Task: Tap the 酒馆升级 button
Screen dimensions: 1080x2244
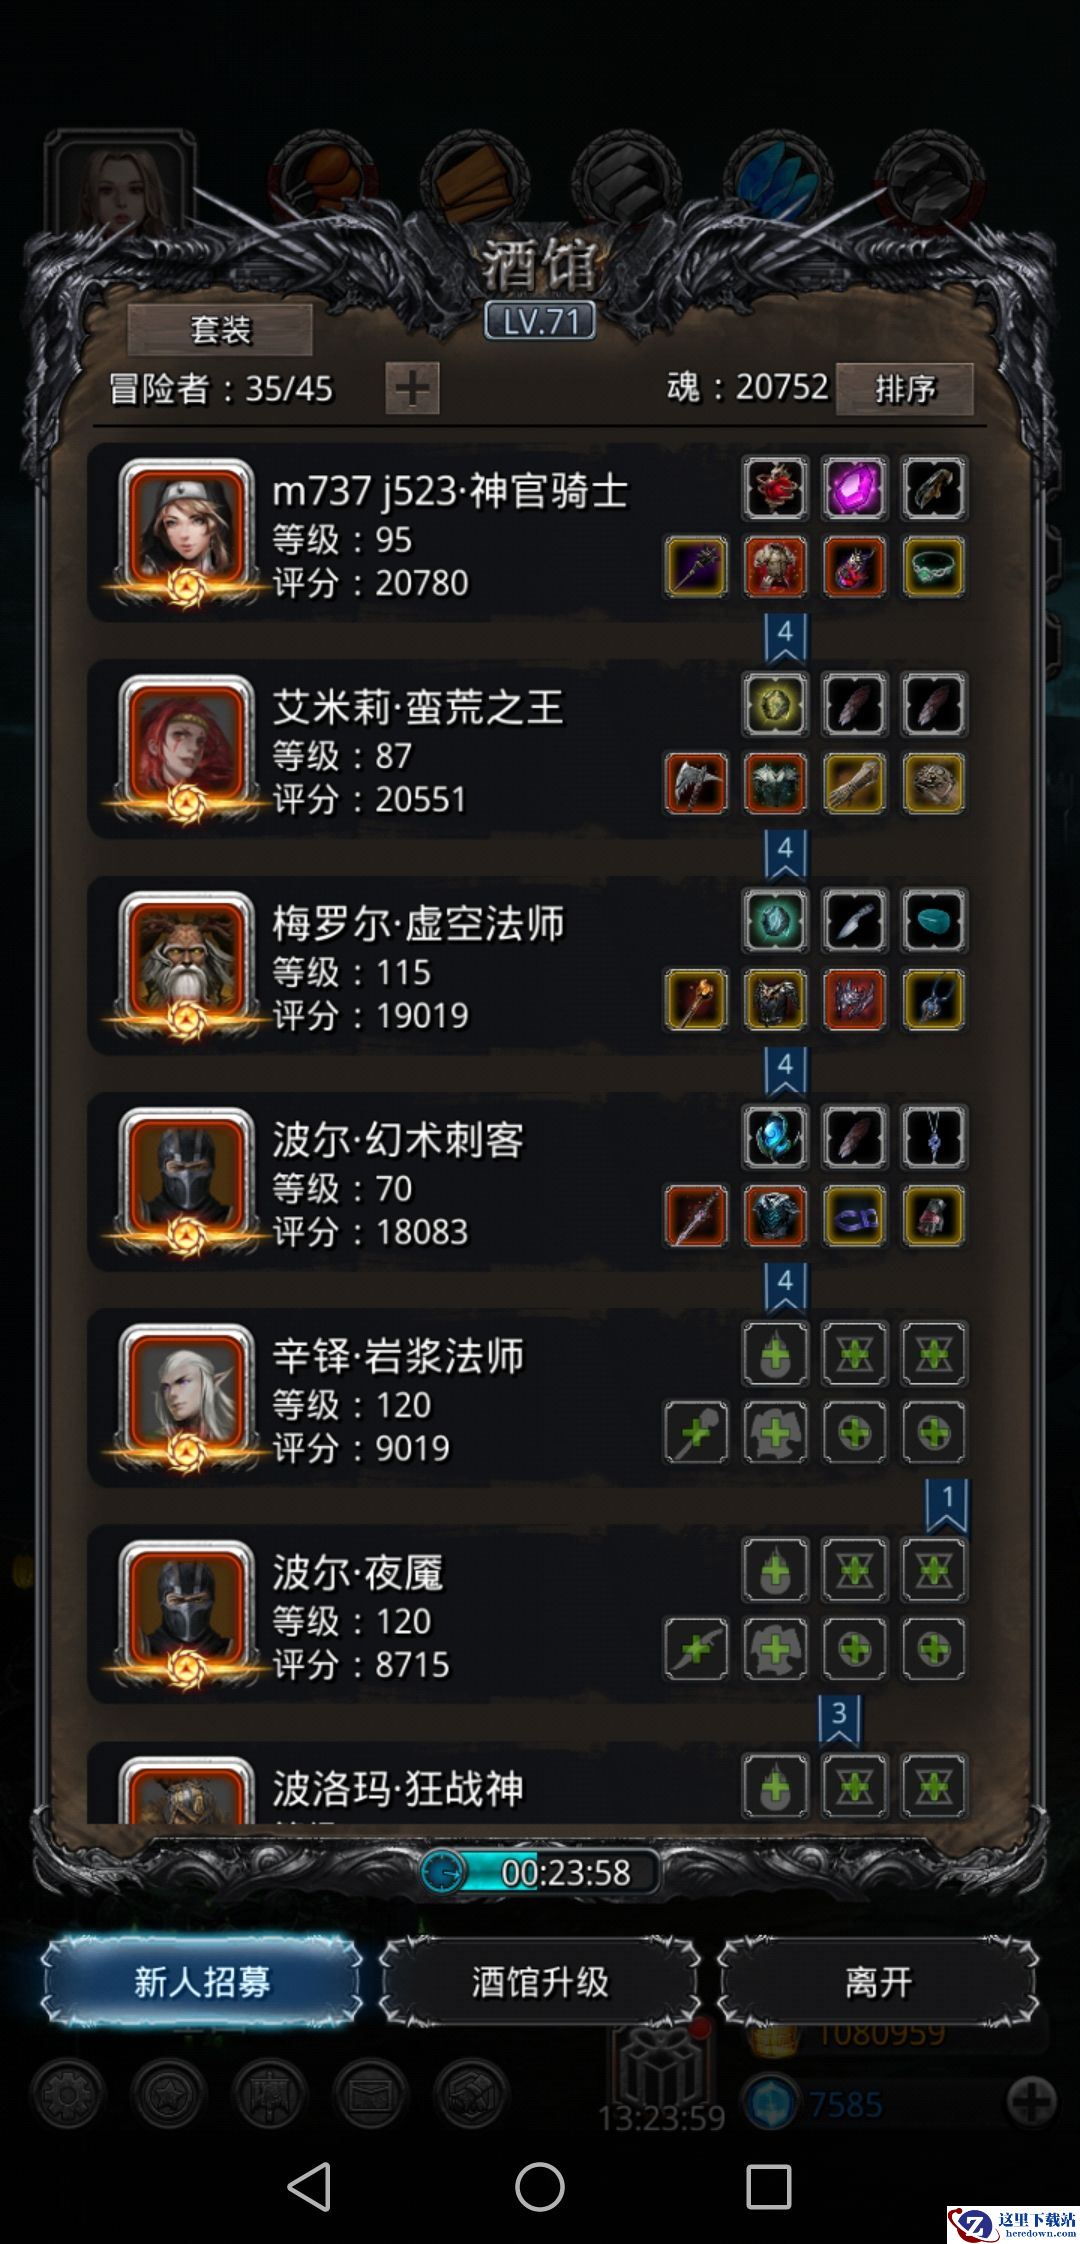Action: point(540,1981)
